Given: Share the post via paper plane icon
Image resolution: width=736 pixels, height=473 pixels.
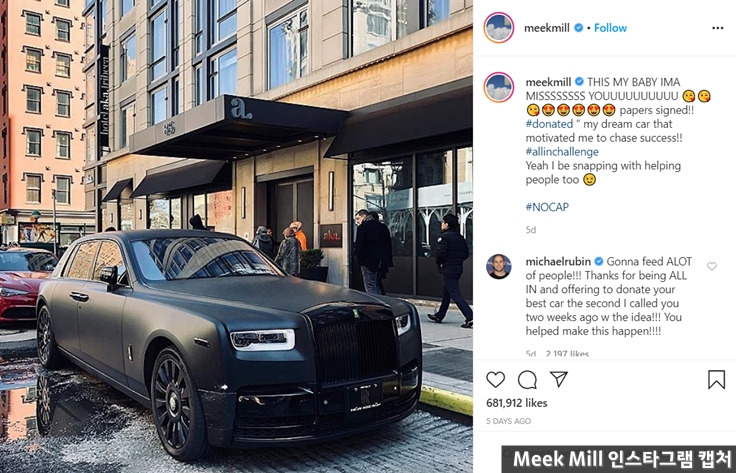Looking at the screenshot, I should (x=559, y=379).
